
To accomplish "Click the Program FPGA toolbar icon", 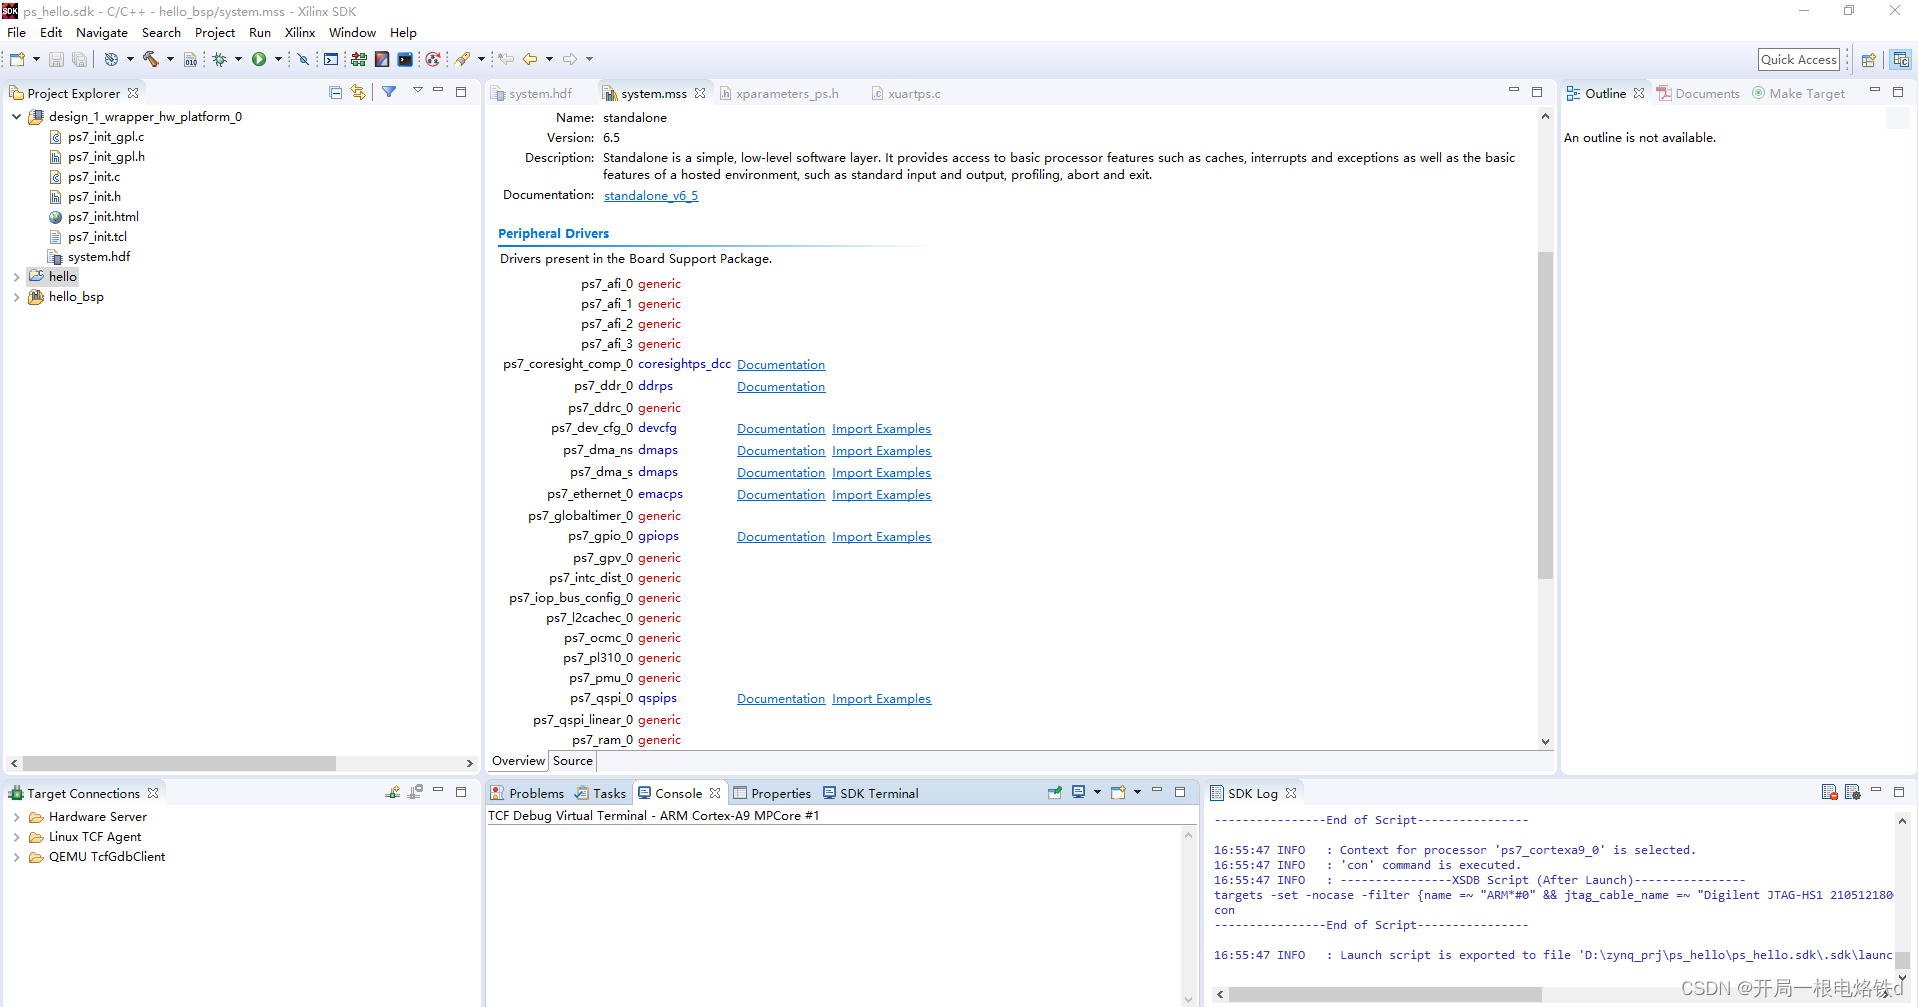I will coord(358,59).
